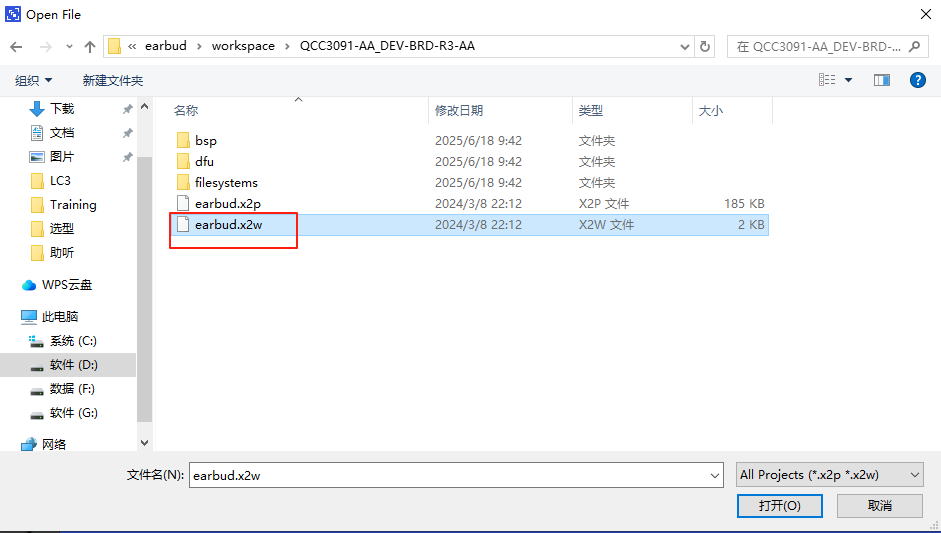Click the 取消 button
Screen dimensions: 941x533
coord(880,505)
